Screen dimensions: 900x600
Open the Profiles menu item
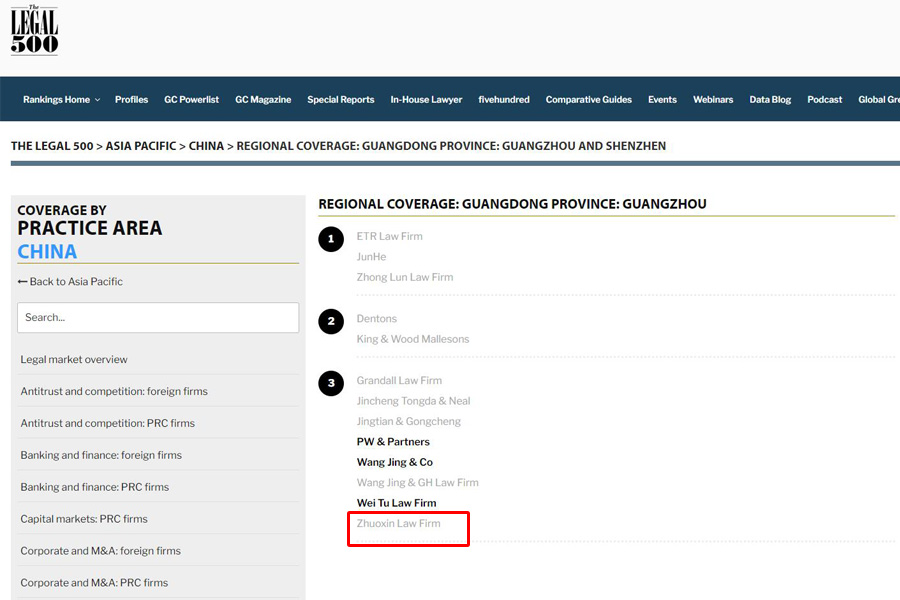coord(131,99)
